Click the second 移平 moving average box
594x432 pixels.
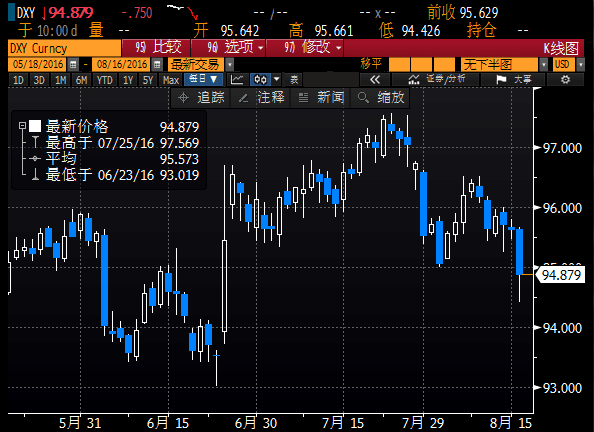tap(422, 65)
